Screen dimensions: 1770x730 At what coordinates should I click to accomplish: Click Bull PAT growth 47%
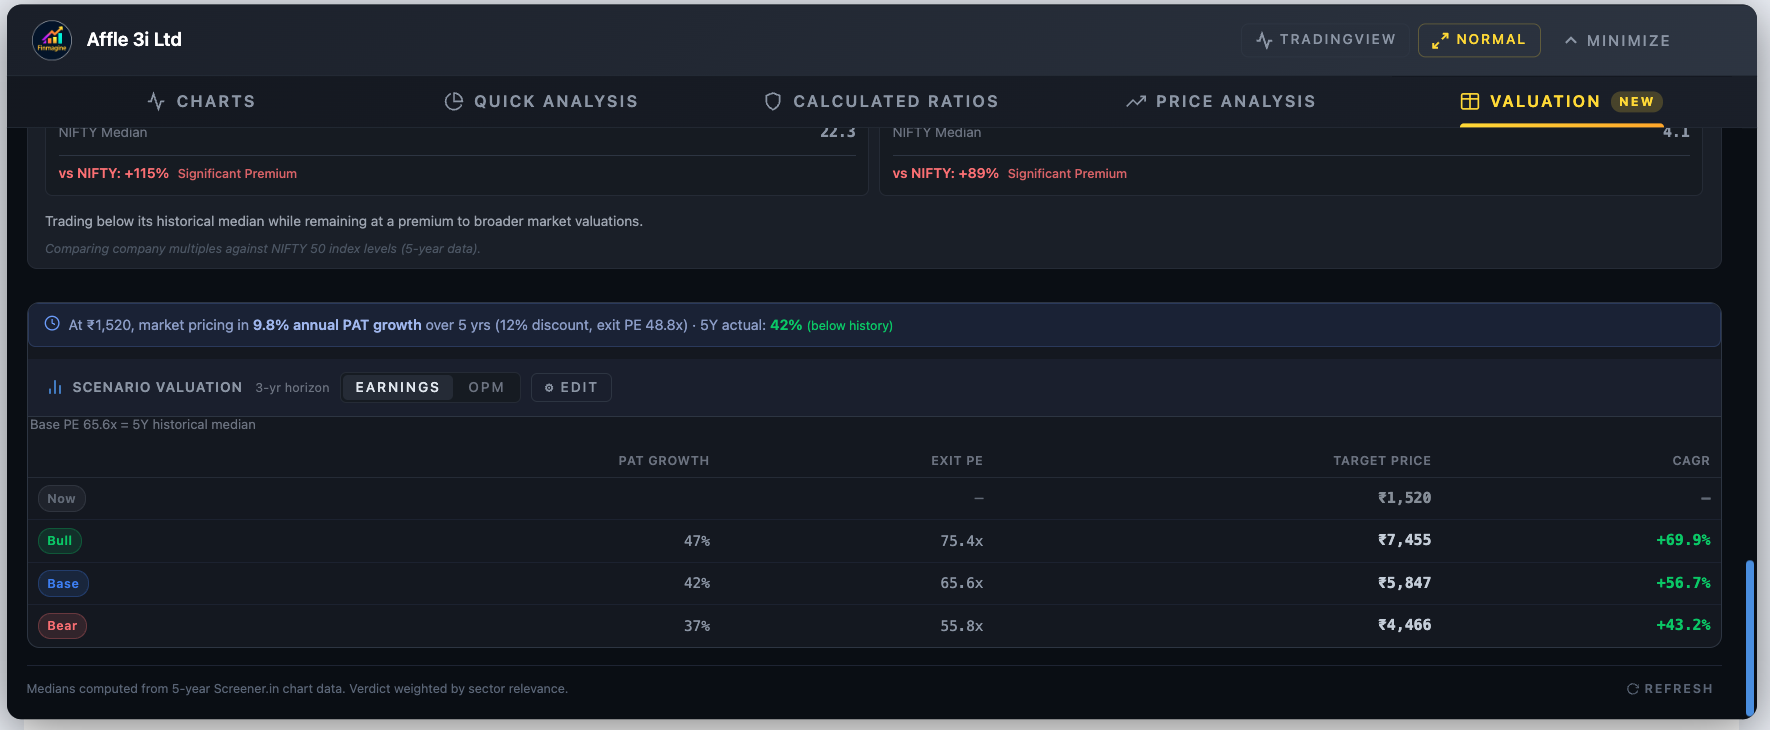pos(697,541)
